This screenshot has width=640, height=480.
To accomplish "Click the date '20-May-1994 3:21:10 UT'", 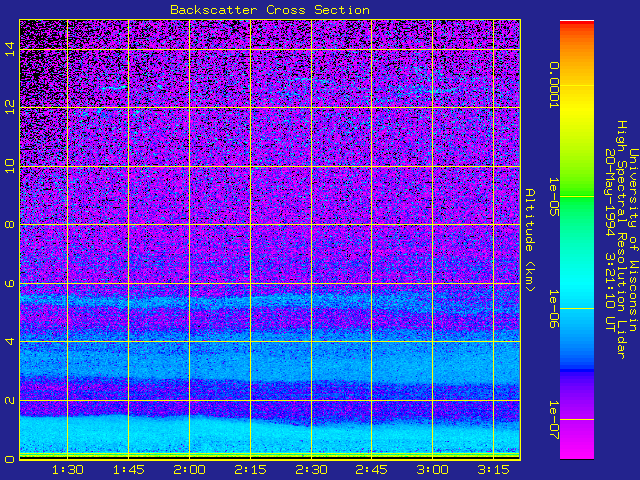I will pyautogui.click(x=610, y=240).
